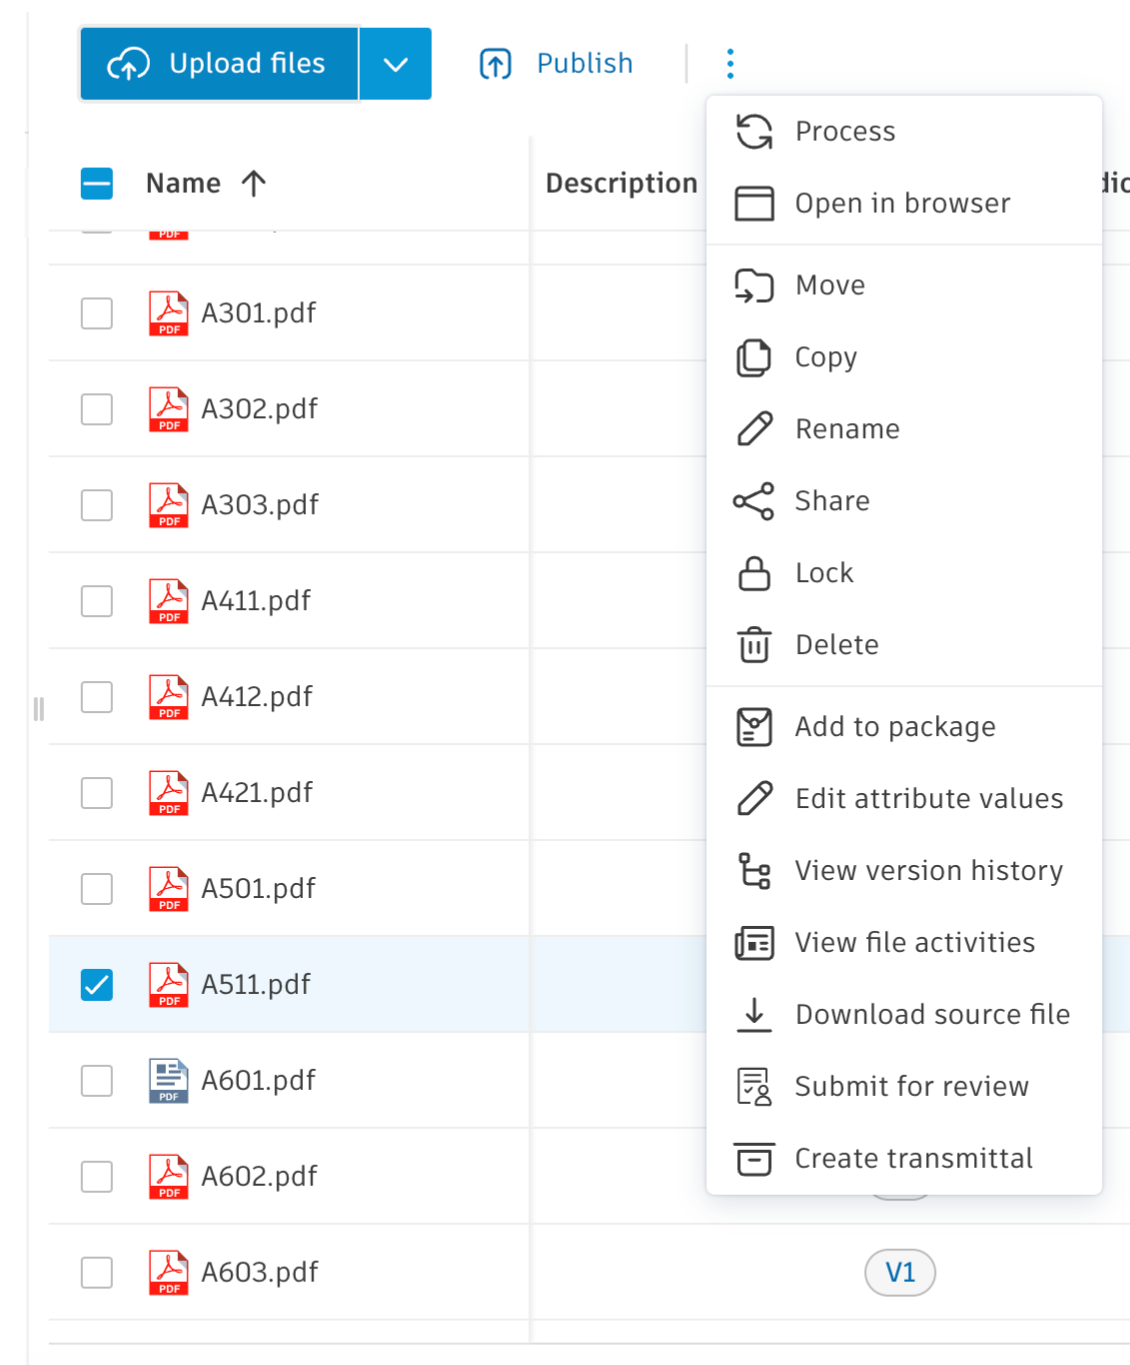Select the Process icon in the context menu
The height and width of the screenshot is (1365, 1130).
coord(753,130)
